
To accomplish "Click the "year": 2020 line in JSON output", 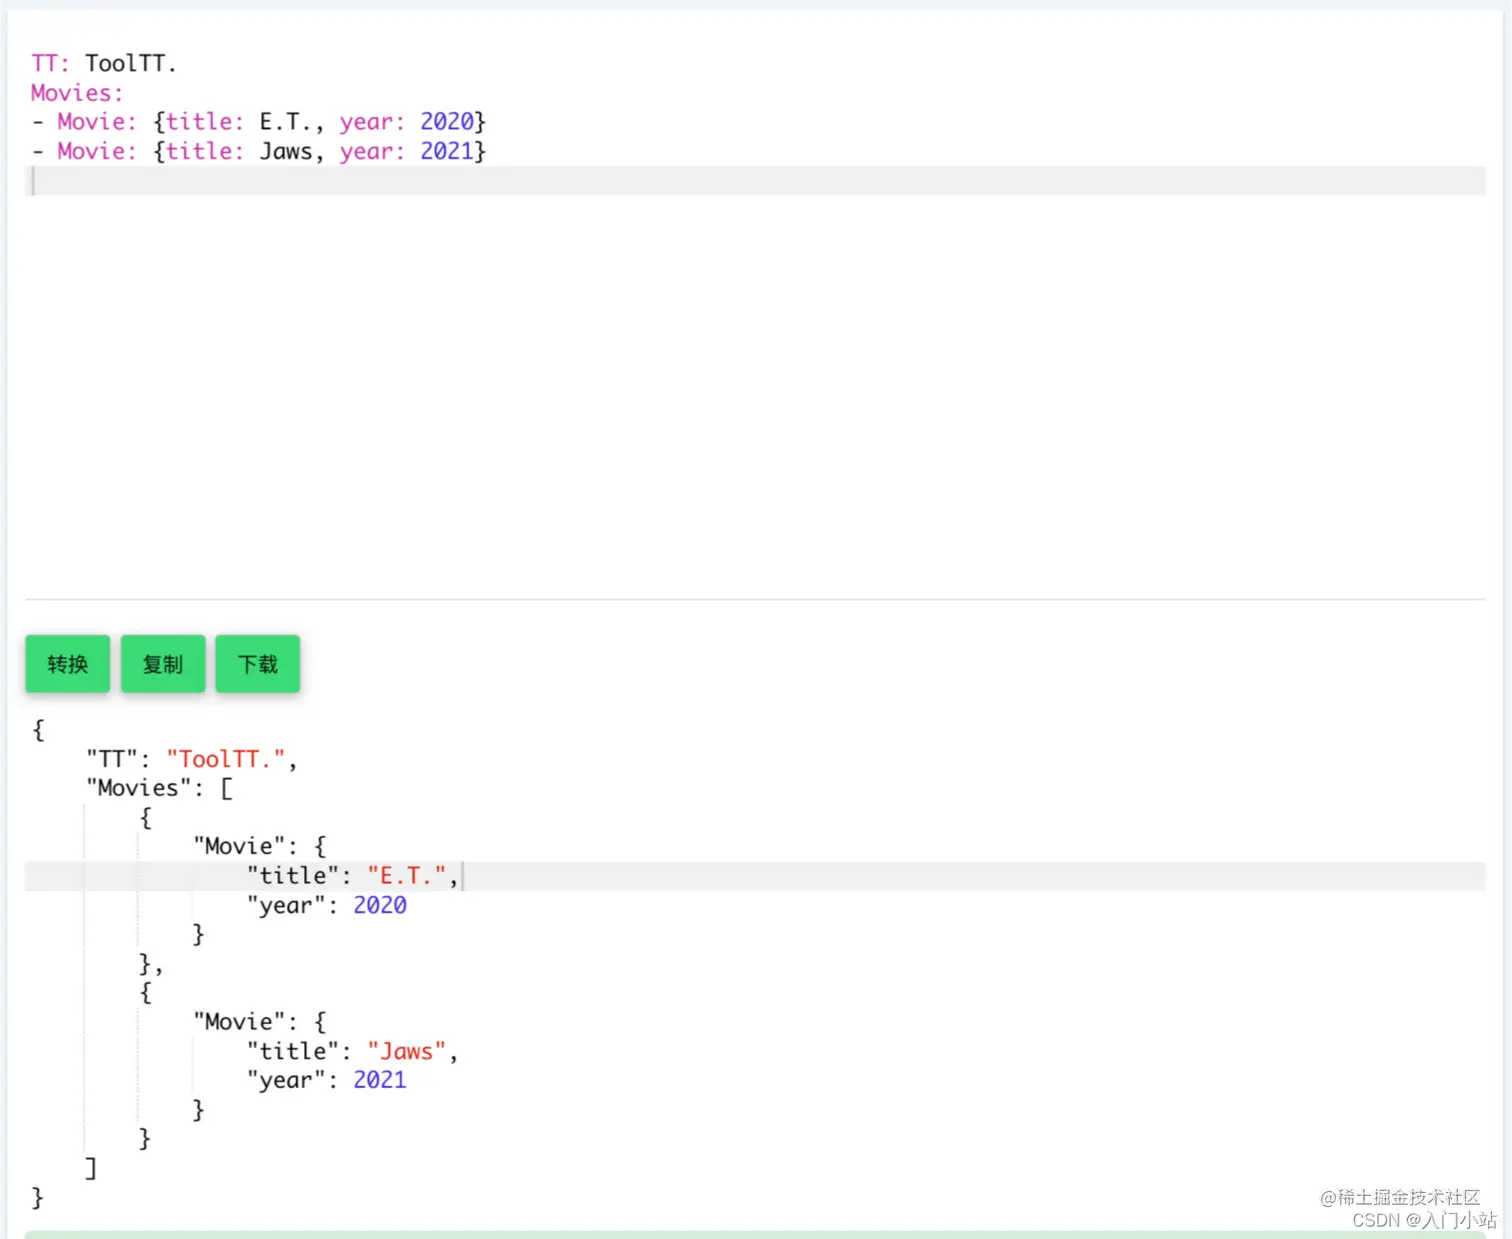I will pyautogui.click(x=327, y=906).
